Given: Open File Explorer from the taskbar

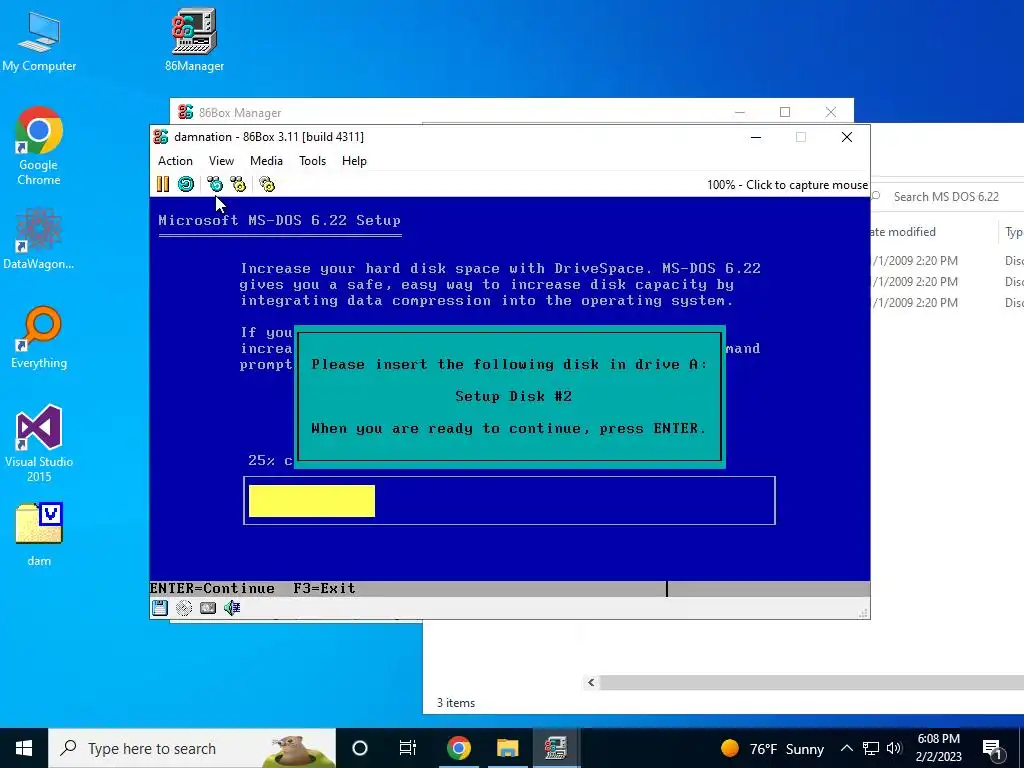Looking at the screenshot, I should coord(507,748).
